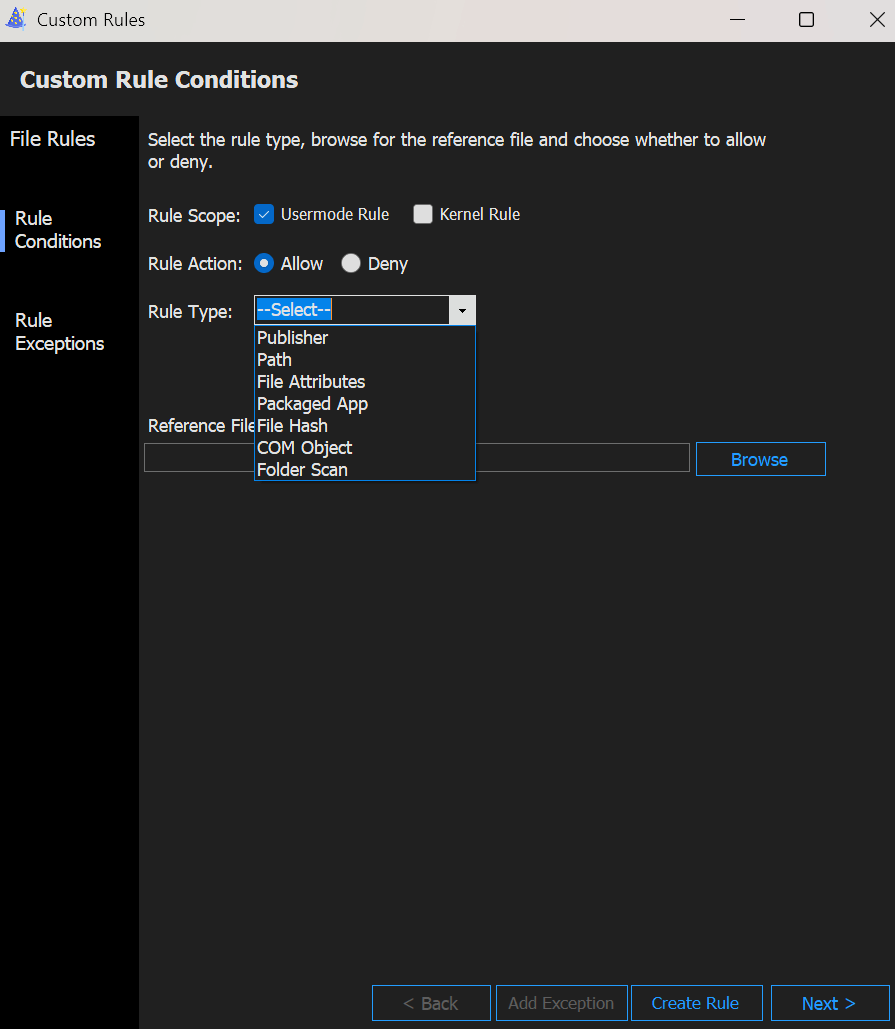Click the Next > button
The height and width of the screenshot is (1029, 895).
coord(829,1003)
